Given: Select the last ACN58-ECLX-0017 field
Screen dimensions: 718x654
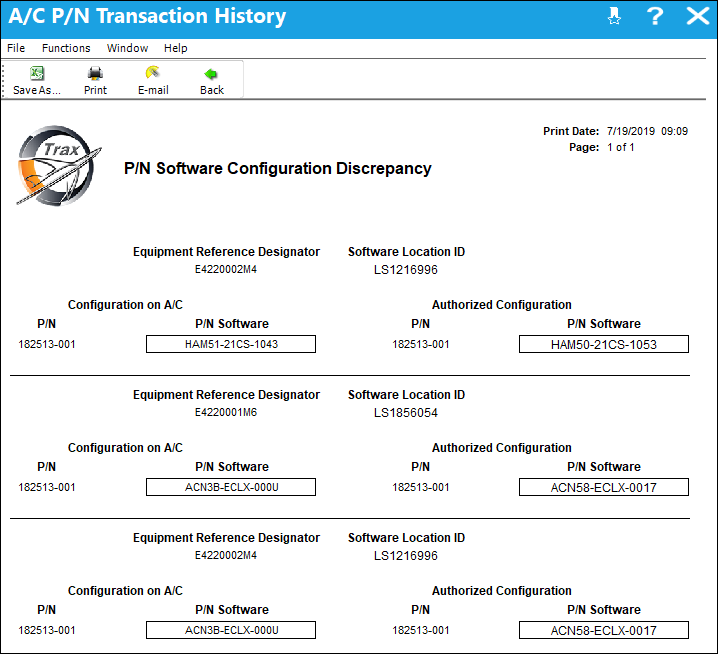Looking at the screenshot, I should click(604, 630).
